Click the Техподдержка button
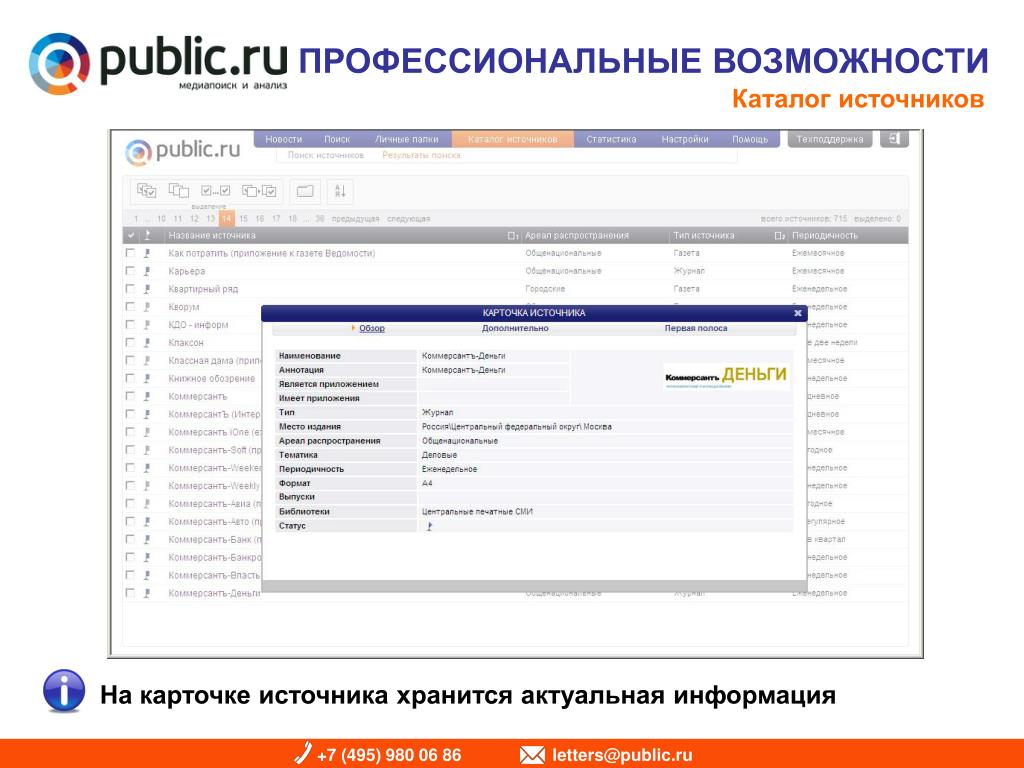This screenshot has width=1024, height=768. 830,139
